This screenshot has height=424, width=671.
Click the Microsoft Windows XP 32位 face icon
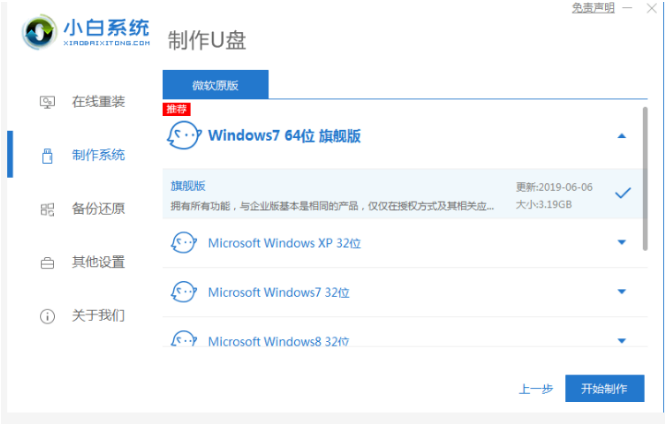(183, 242)
